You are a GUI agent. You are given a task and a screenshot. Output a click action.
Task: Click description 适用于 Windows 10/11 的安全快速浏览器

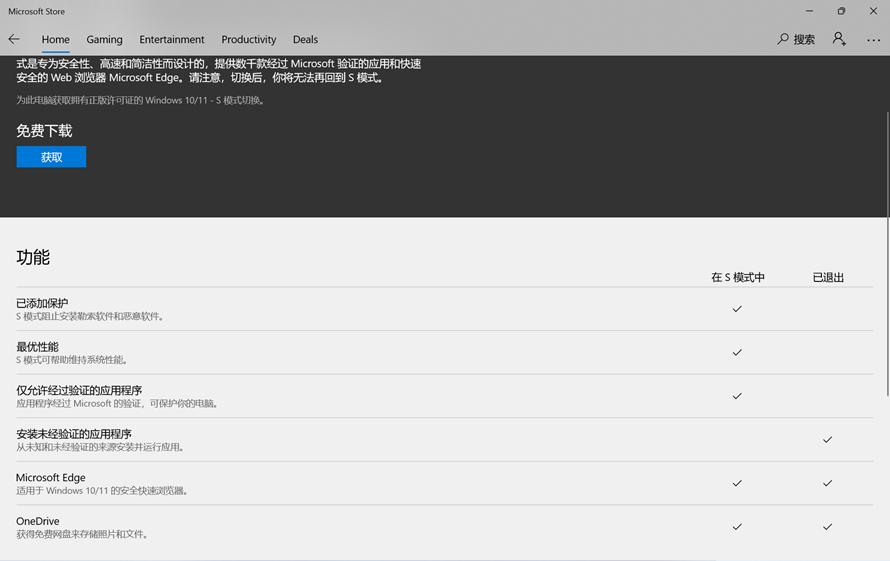pyautogui.click(x=102, y=491)
